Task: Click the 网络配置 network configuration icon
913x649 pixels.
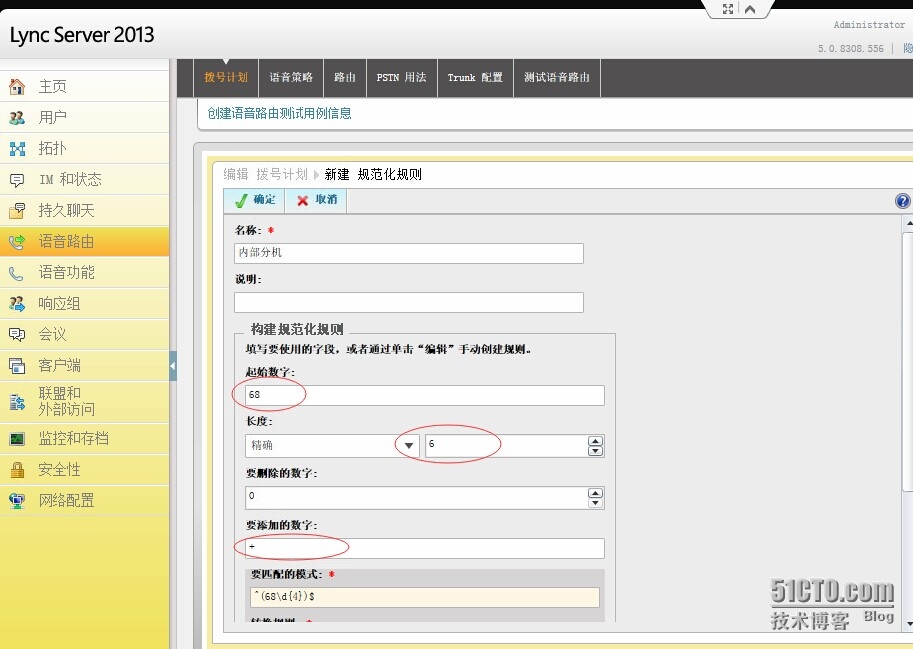Action: coord(17,501)
